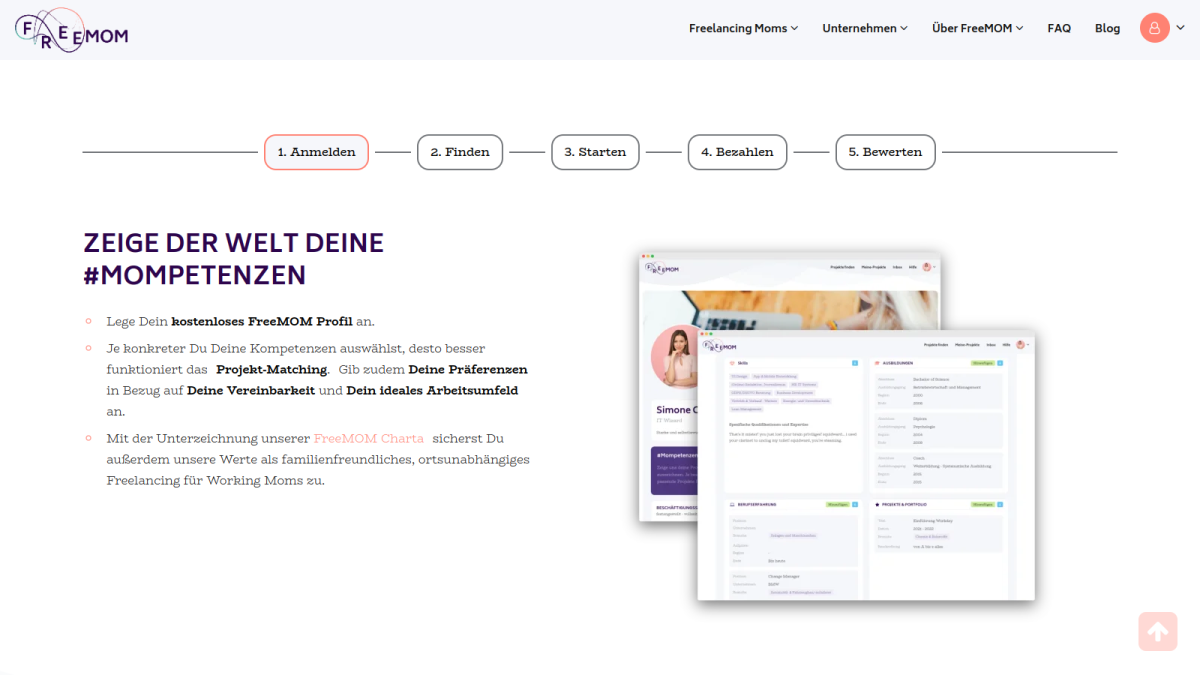Viewport: 1200px width, 675px height.
Task: Open the FreeMOM Charta link
Action: [369, 438]
